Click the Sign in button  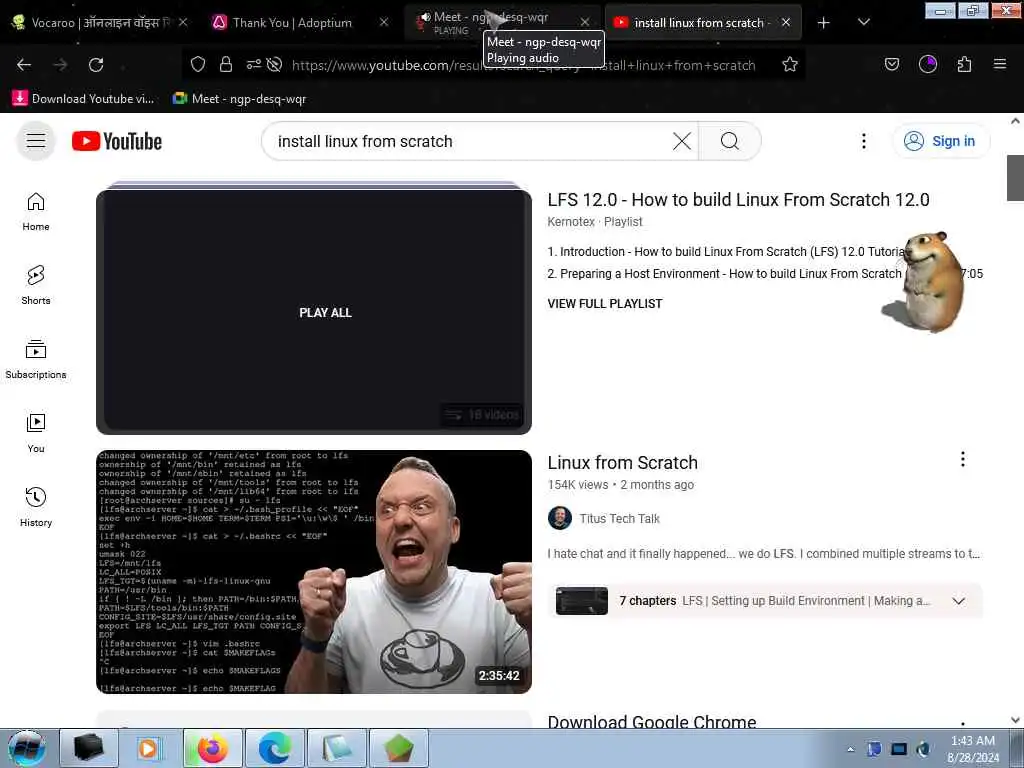click(940, 141)
